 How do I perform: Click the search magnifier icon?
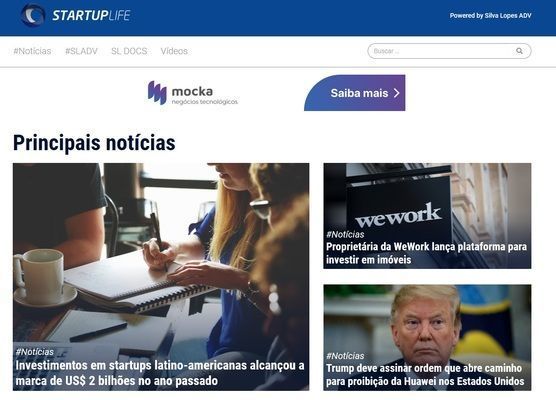tap(519, 51)
